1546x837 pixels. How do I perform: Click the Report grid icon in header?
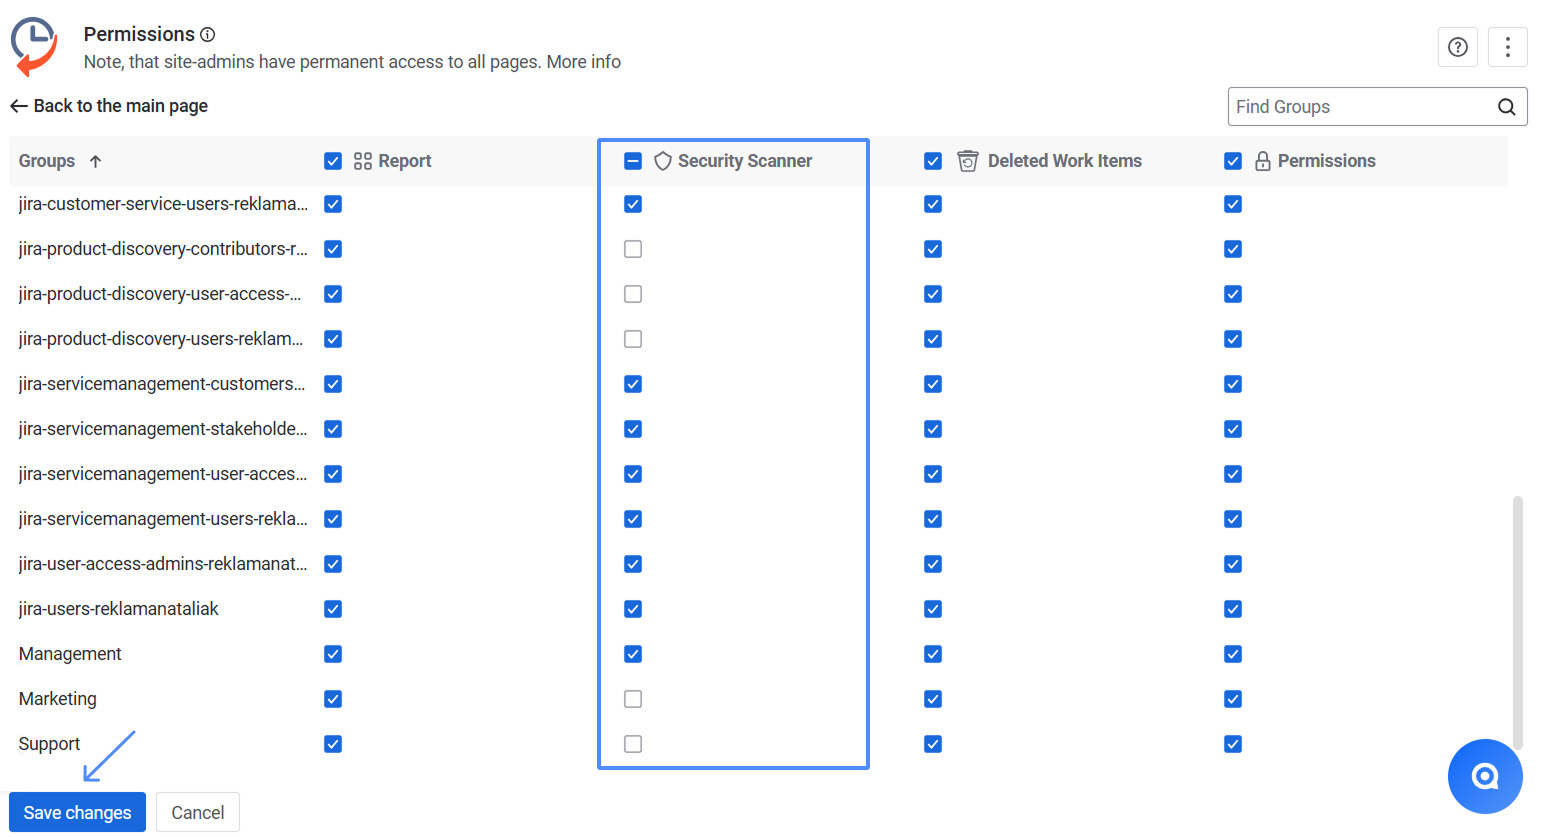[x=363, y=161]
